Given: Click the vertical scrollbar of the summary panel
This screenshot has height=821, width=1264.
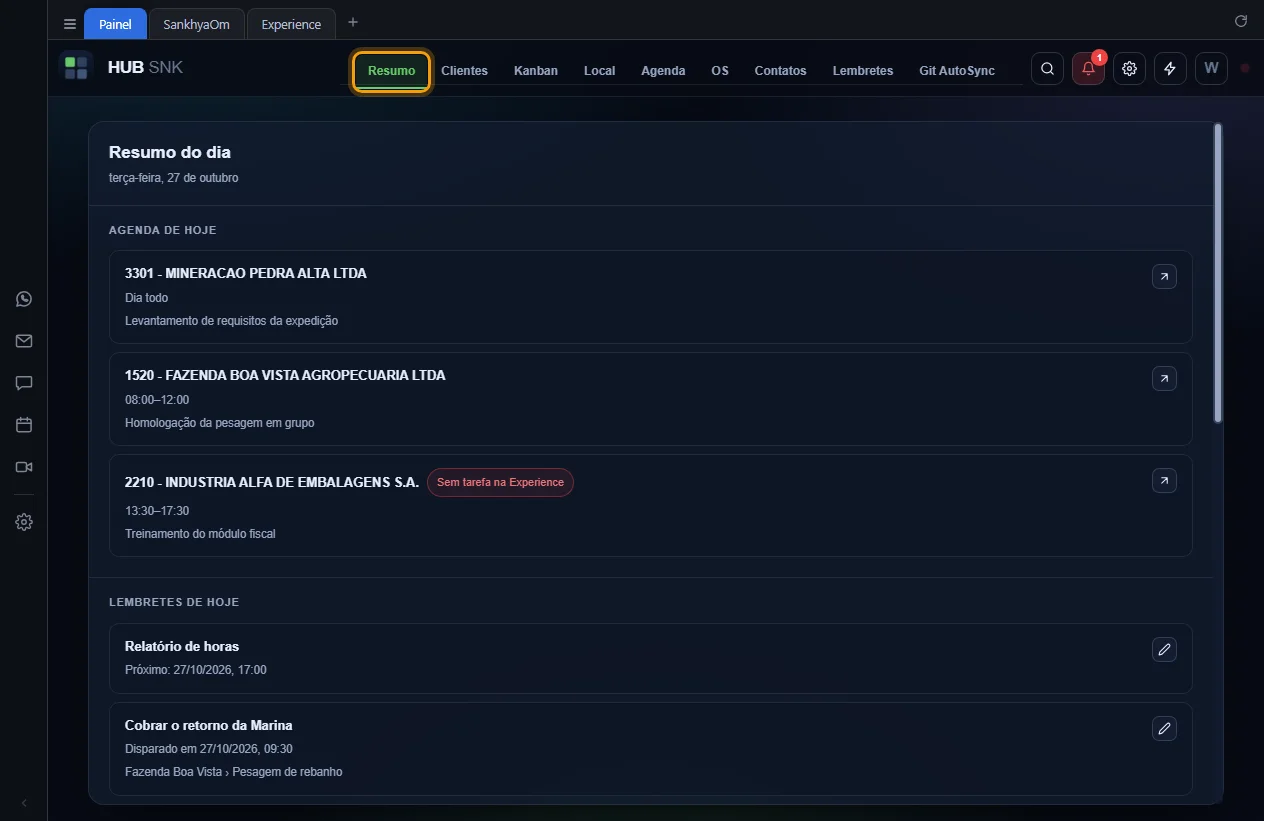Looking at the screenshot, I should click(x=1218, y=273).
